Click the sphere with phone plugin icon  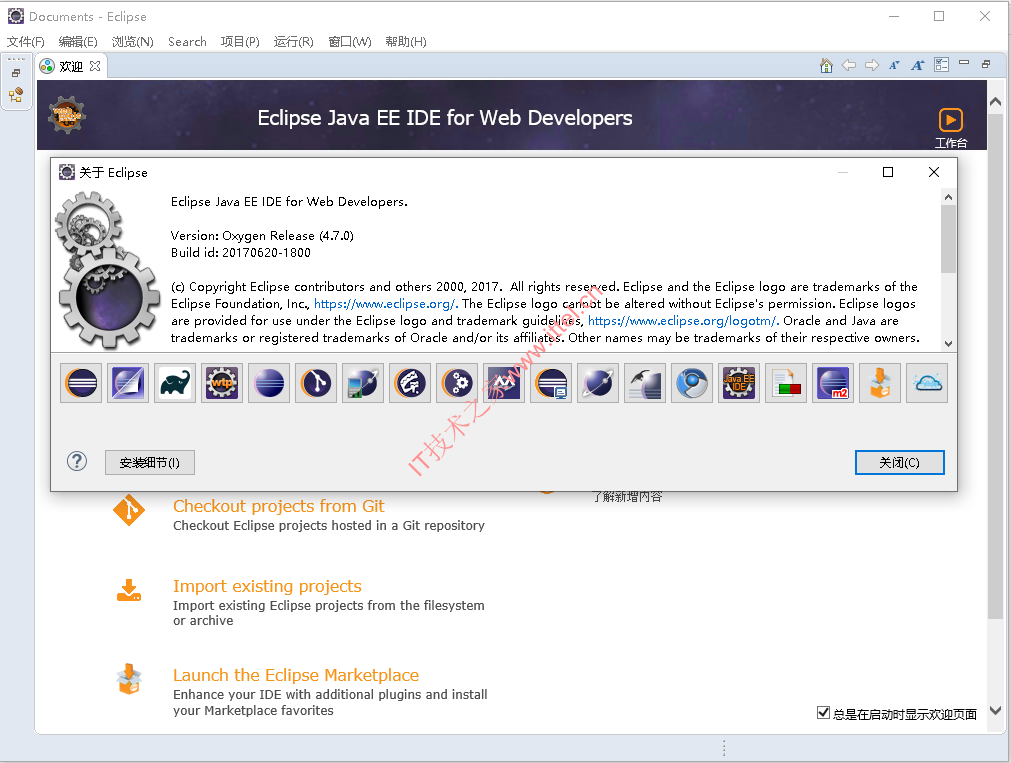click(x=363, y=383)
